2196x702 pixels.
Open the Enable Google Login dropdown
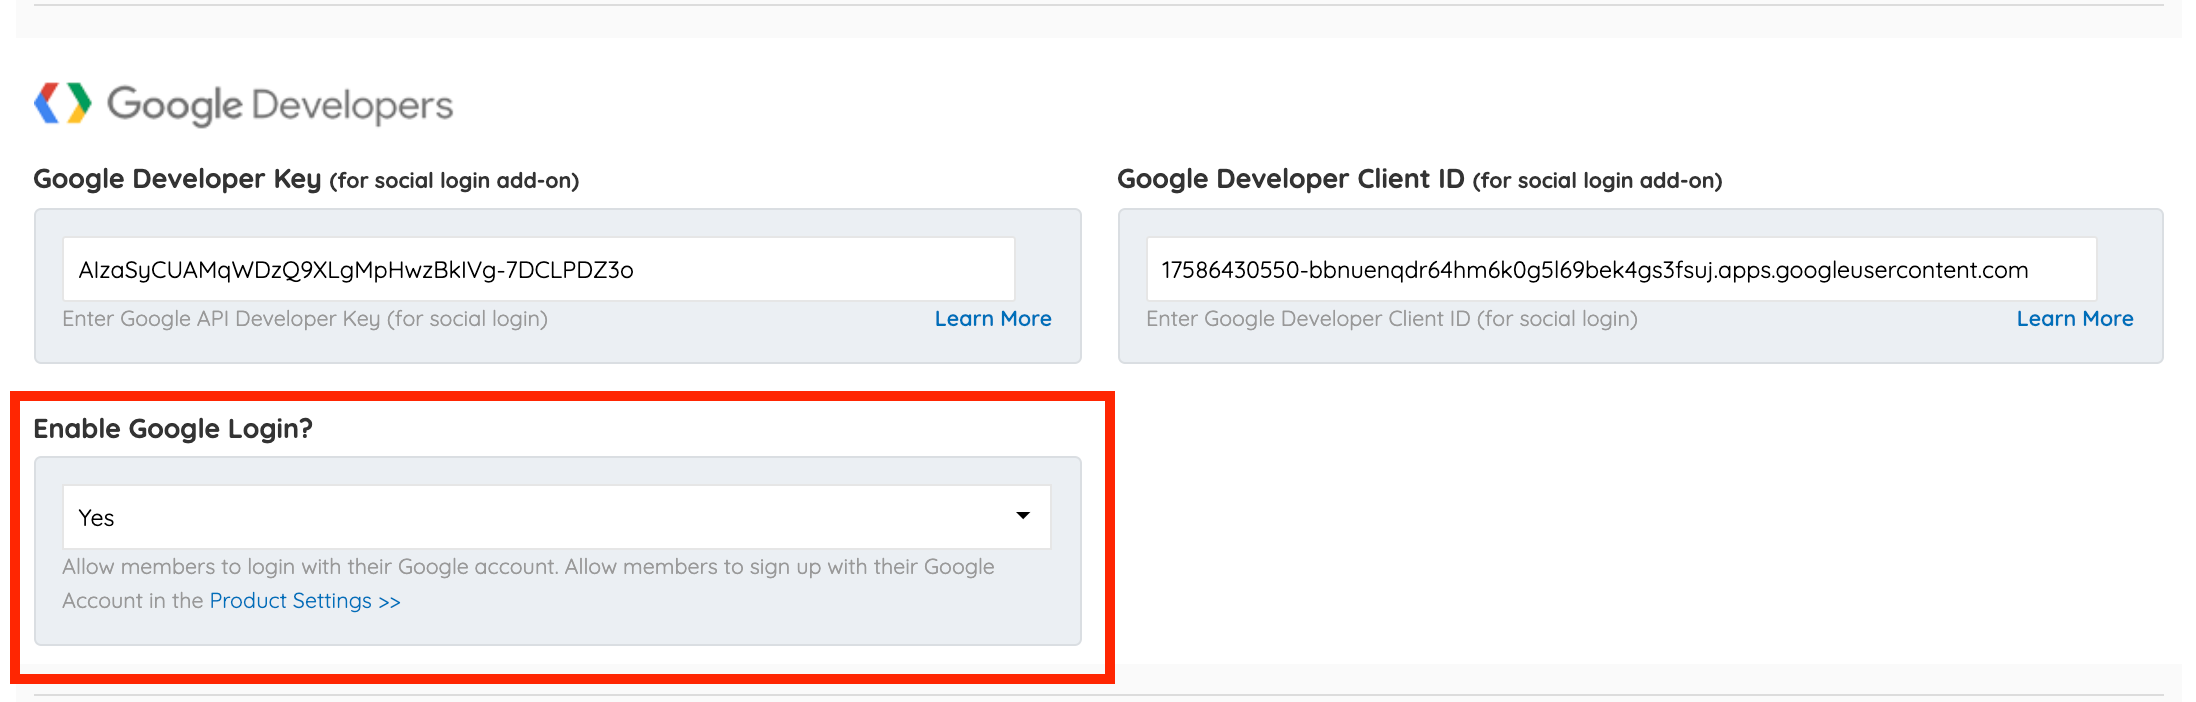(556, 517)
